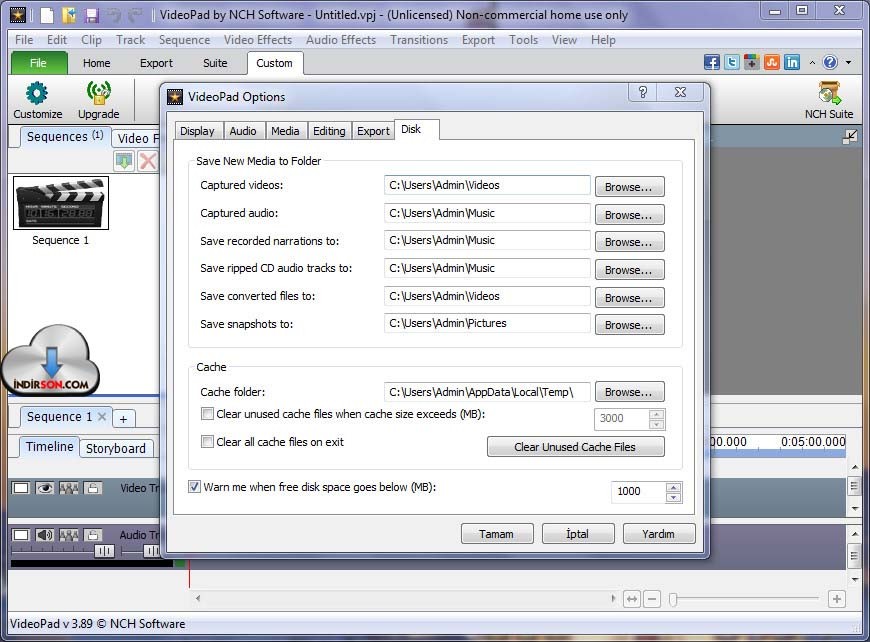Click the New Project quick-access icon

click(47, 15)
